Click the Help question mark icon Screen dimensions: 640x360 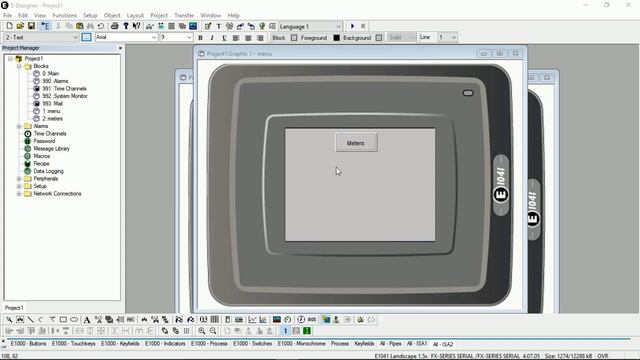point(126,26)
